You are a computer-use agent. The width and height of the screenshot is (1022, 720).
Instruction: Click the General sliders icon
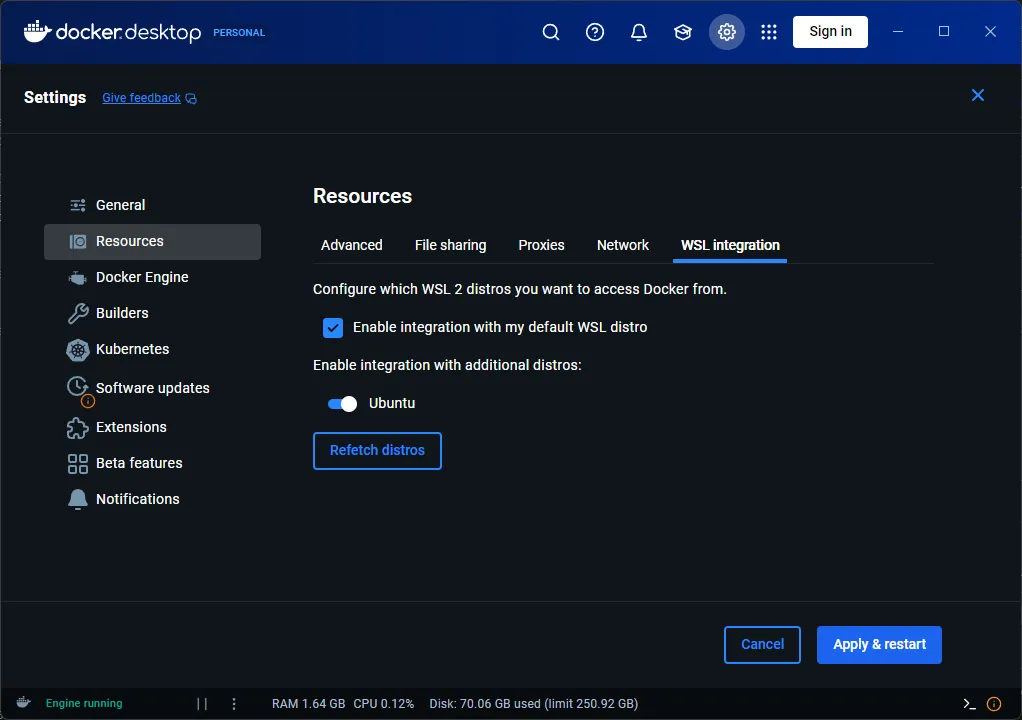tap(78, 205)
